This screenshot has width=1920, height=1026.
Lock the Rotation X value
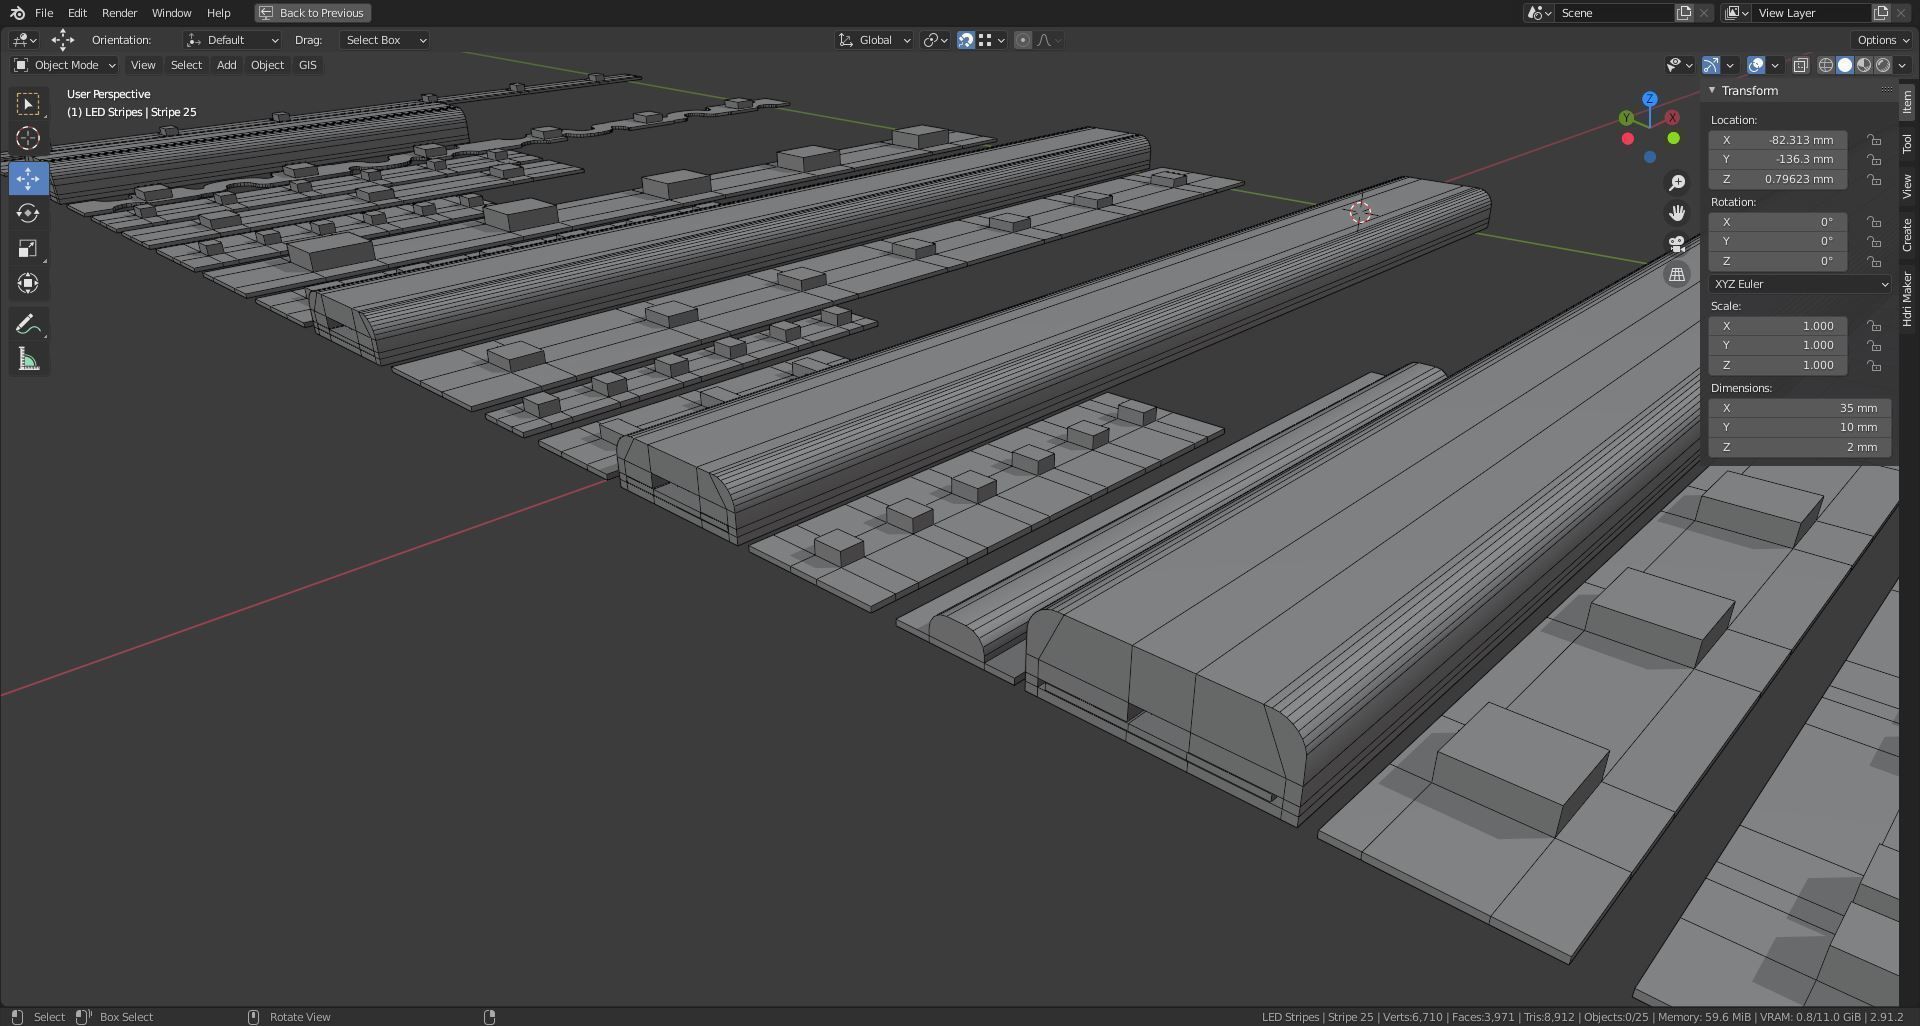(x=1874, y=222)
